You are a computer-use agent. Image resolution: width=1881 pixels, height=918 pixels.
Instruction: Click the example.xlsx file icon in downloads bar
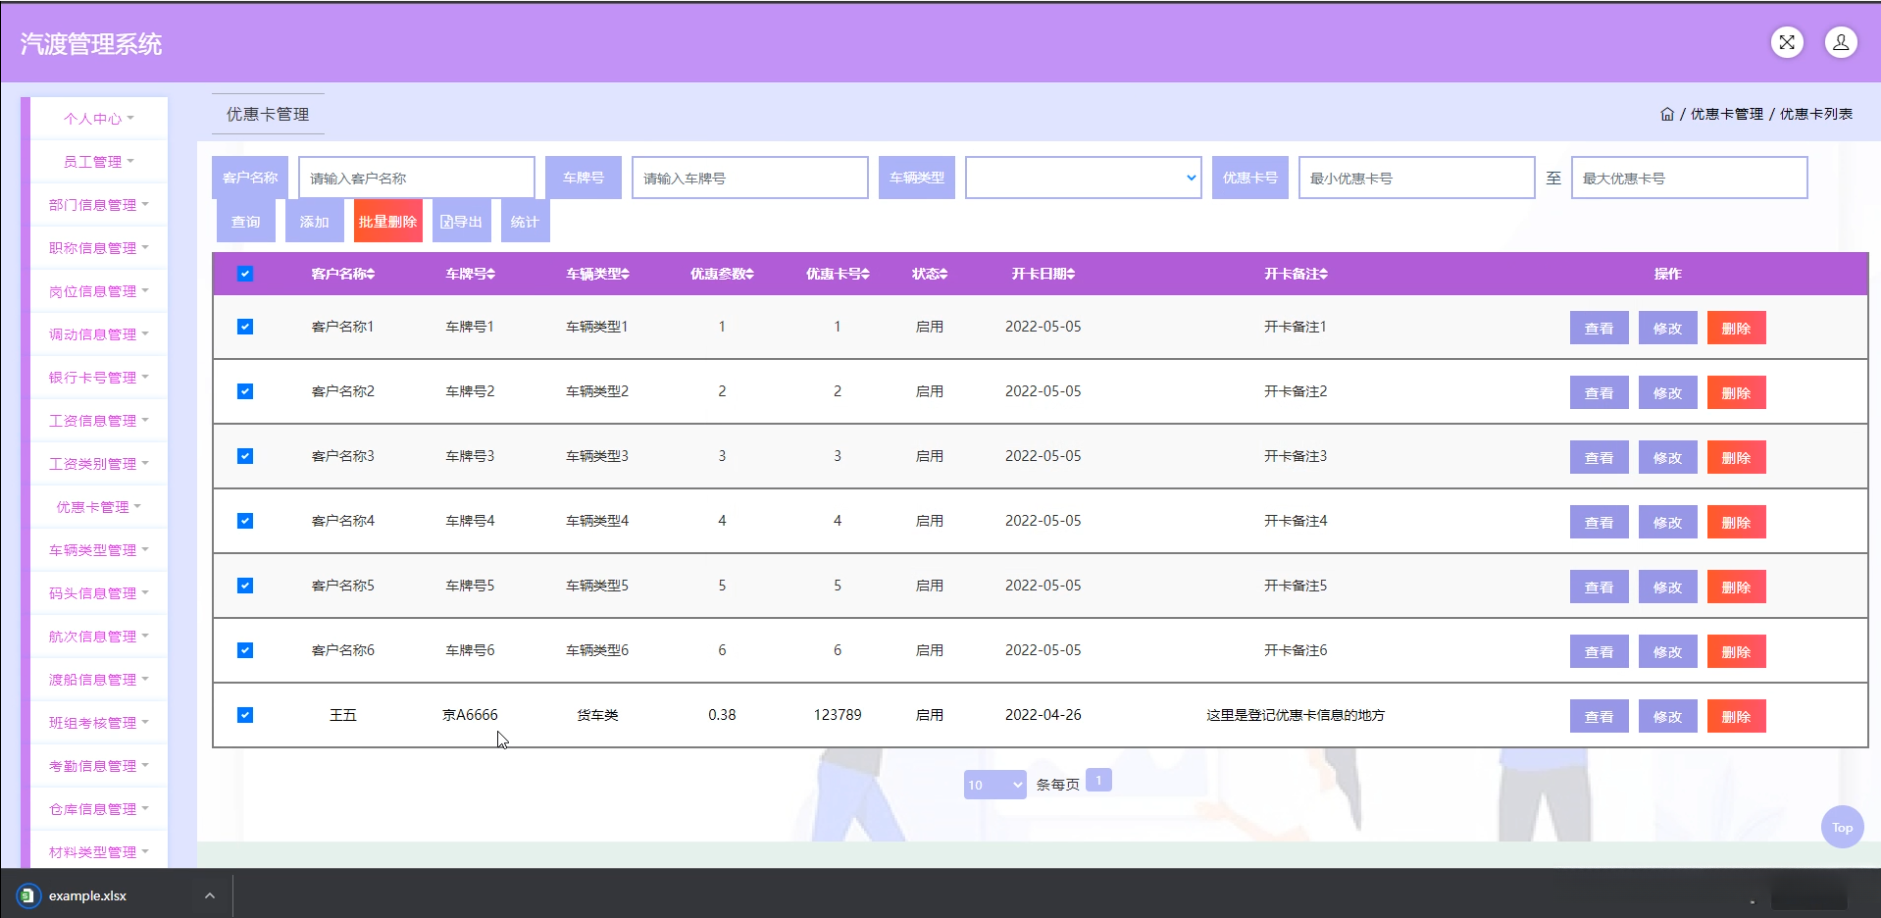(x=28, y=895)
